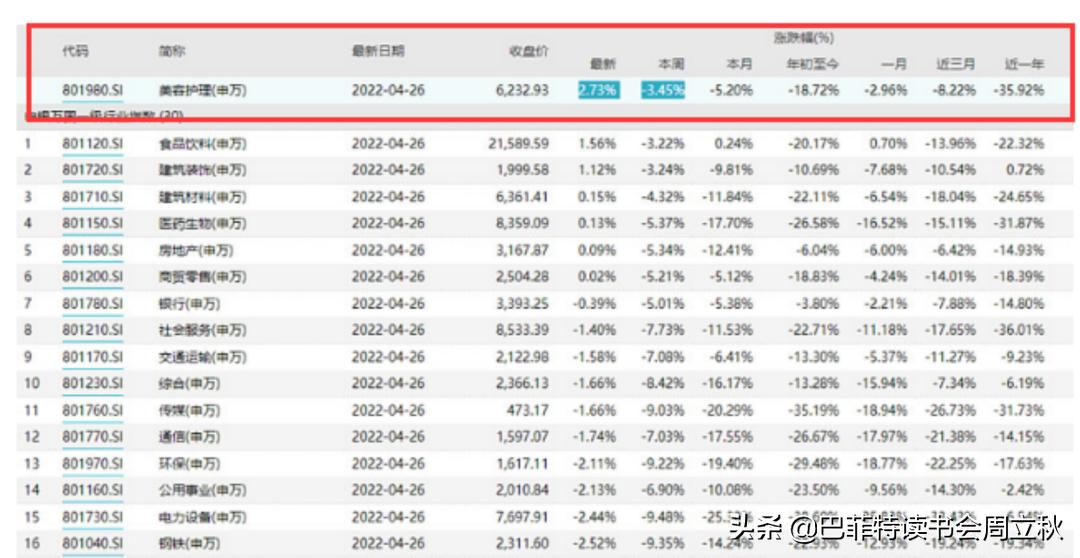Click the -35.92% one-year value
The height and width of the screenshot is (558, 1080).
tap(1019, 90)
